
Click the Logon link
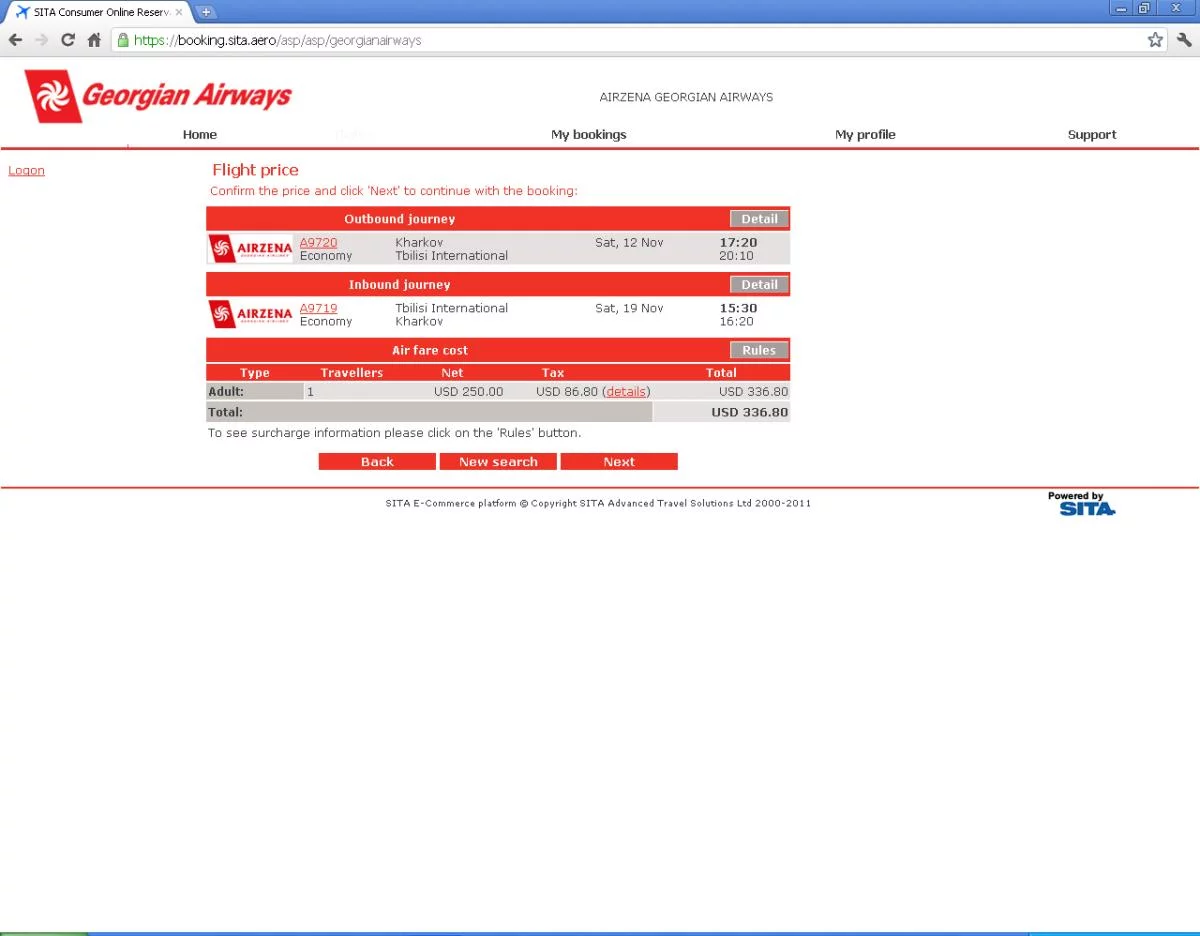click(26, 170)
